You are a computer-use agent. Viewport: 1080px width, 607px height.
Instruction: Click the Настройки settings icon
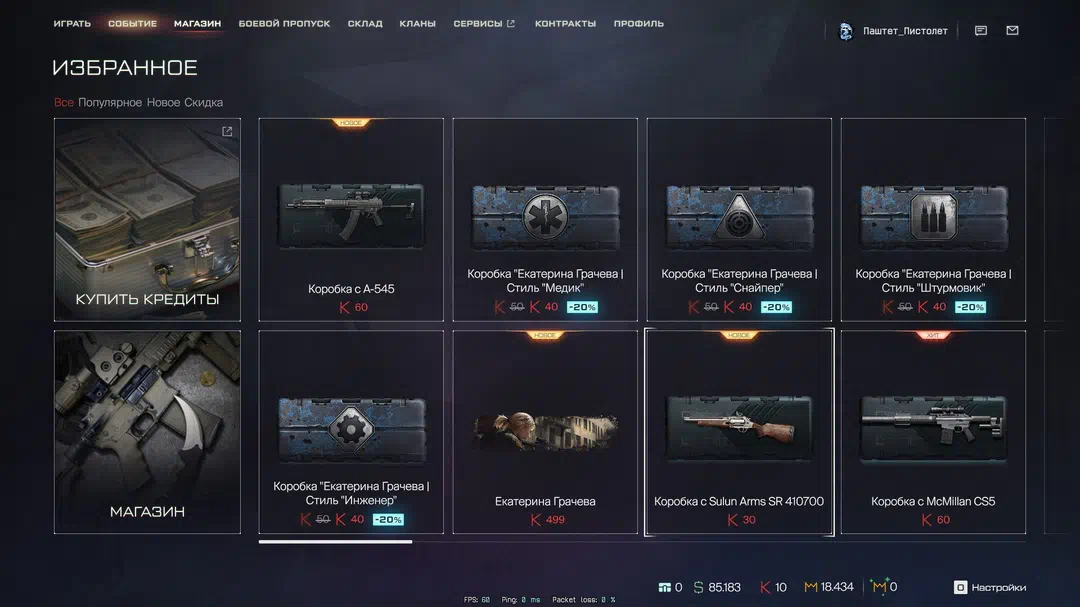tap(960, 587)
